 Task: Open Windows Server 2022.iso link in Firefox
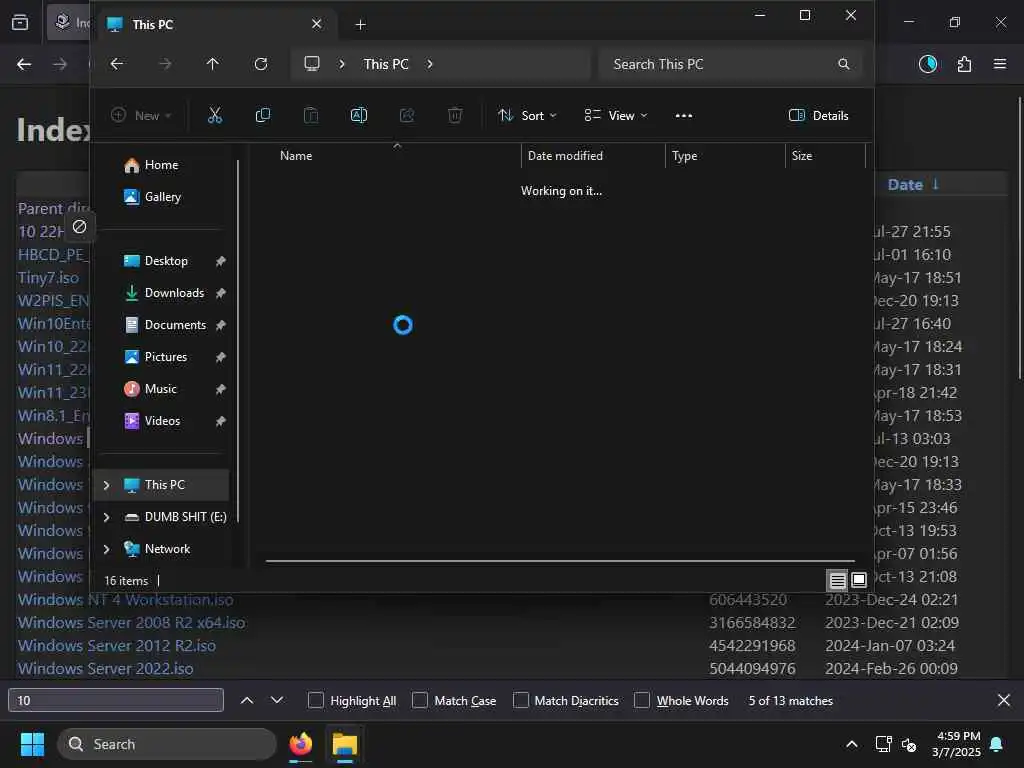[105, 669]
